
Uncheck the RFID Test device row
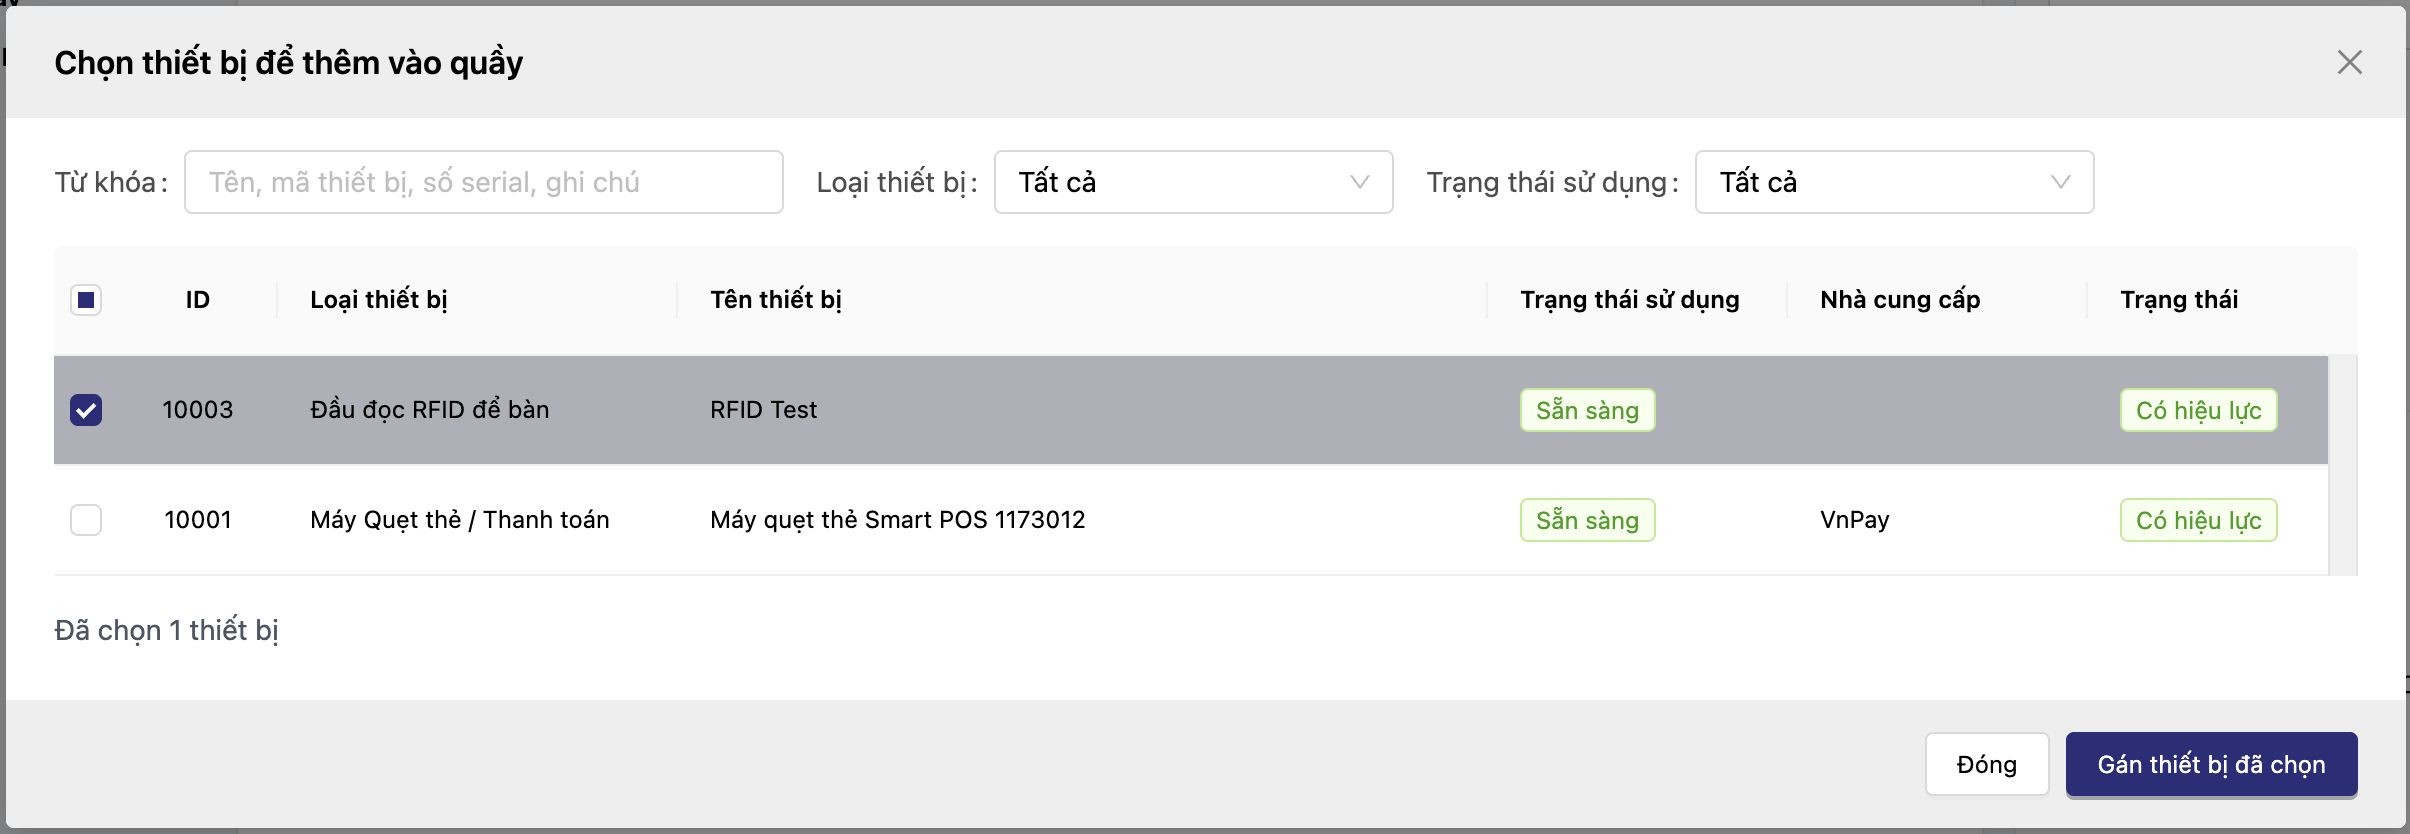[x=86, y=410]
